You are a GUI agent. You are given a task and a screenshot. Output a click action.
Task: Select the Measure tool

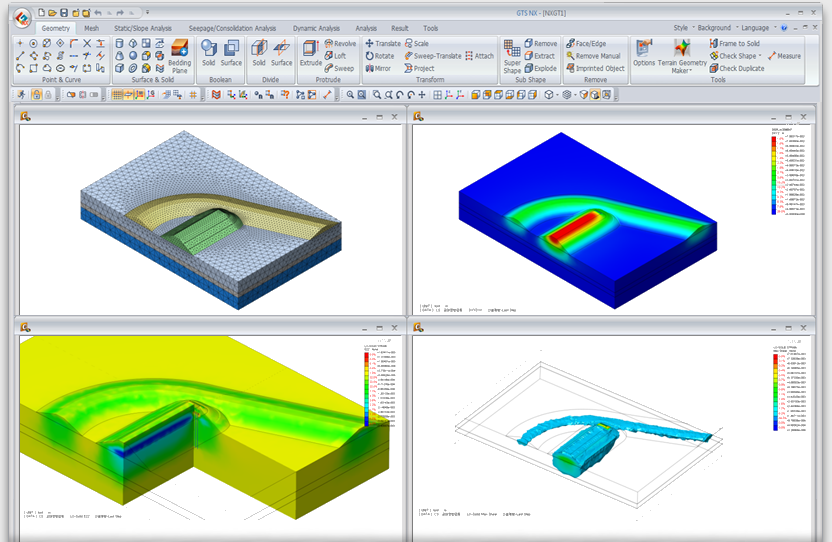(x=784, y=57)
